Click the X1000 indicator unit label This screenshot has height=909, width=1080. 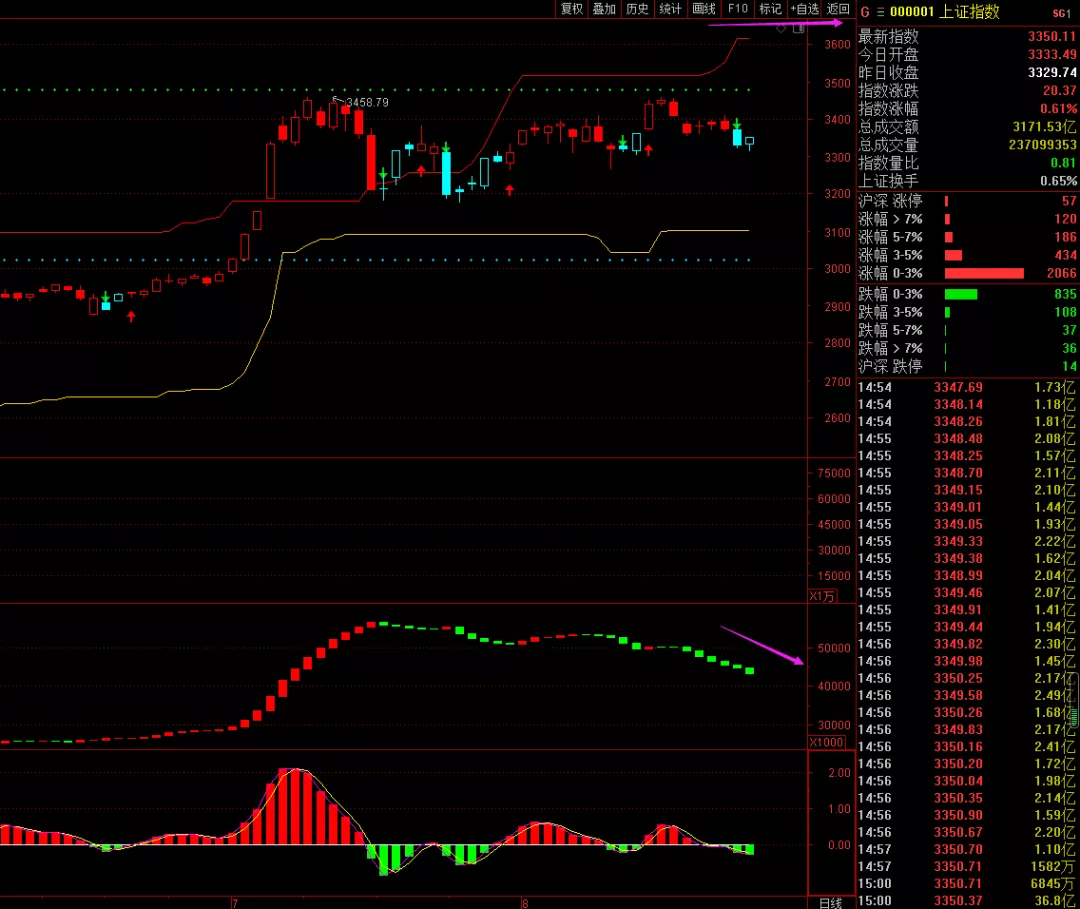click(x=825, y=742)
